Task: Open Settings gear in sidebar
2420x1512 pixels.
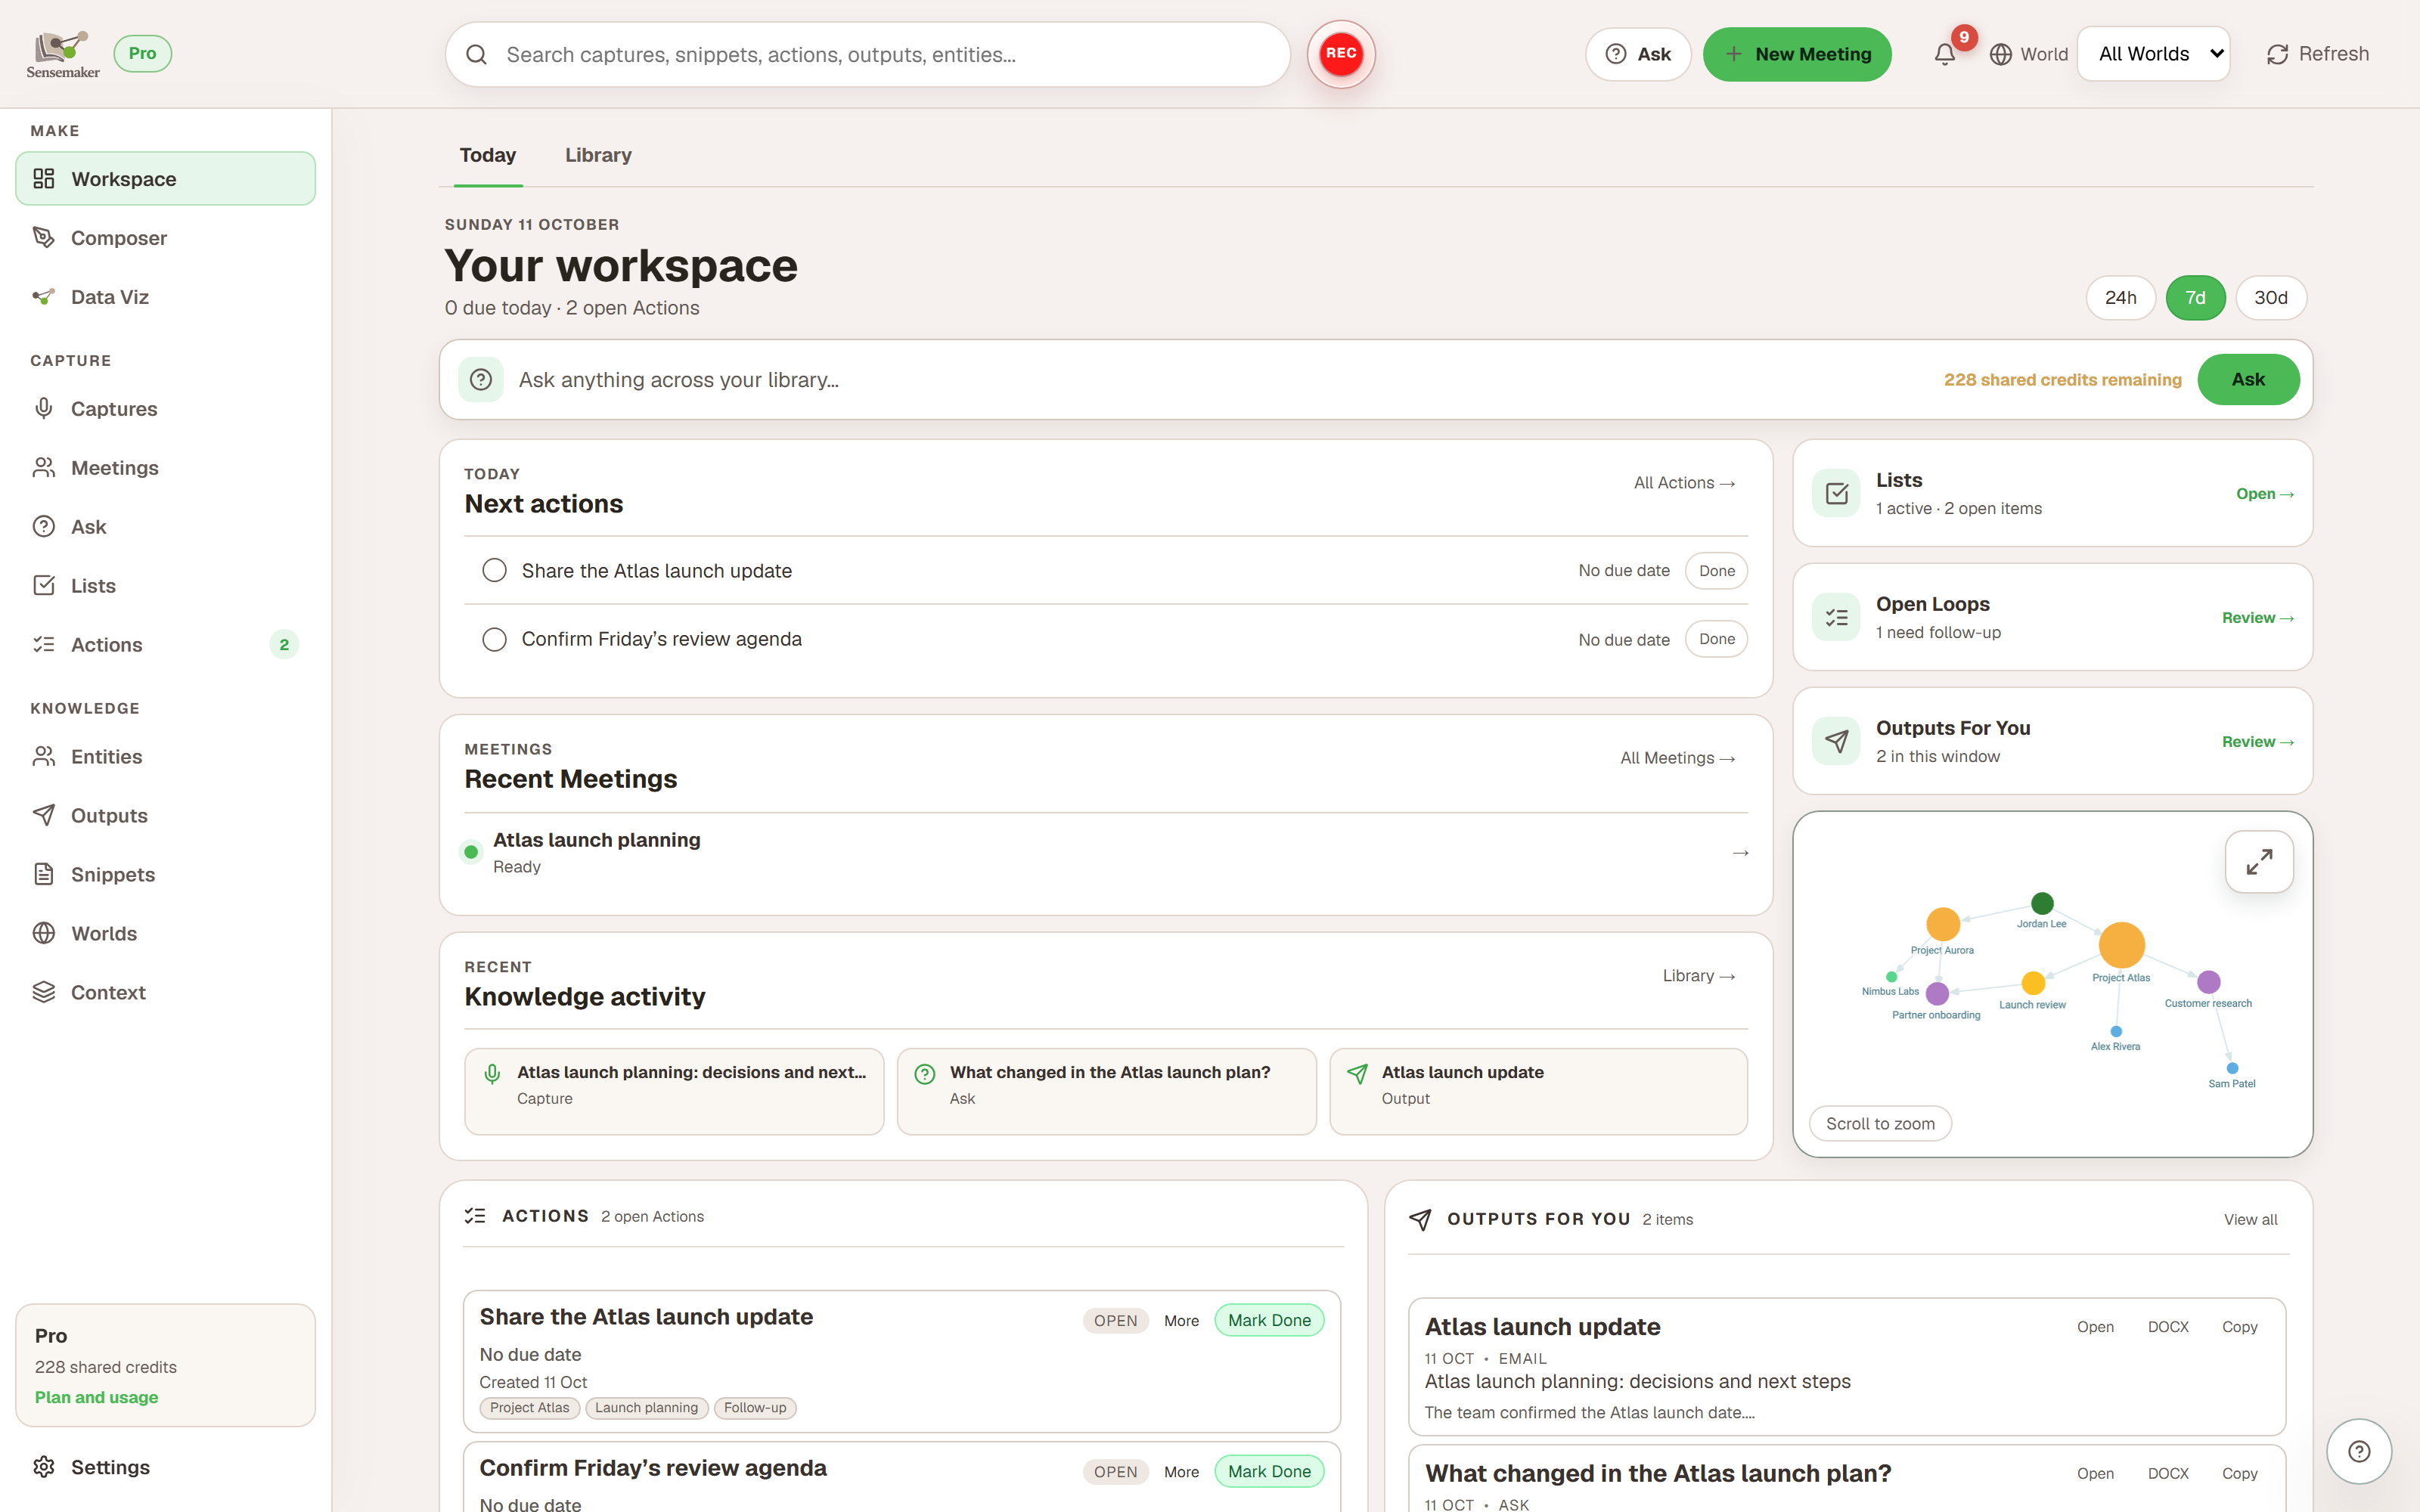Action: (165, 1467)
